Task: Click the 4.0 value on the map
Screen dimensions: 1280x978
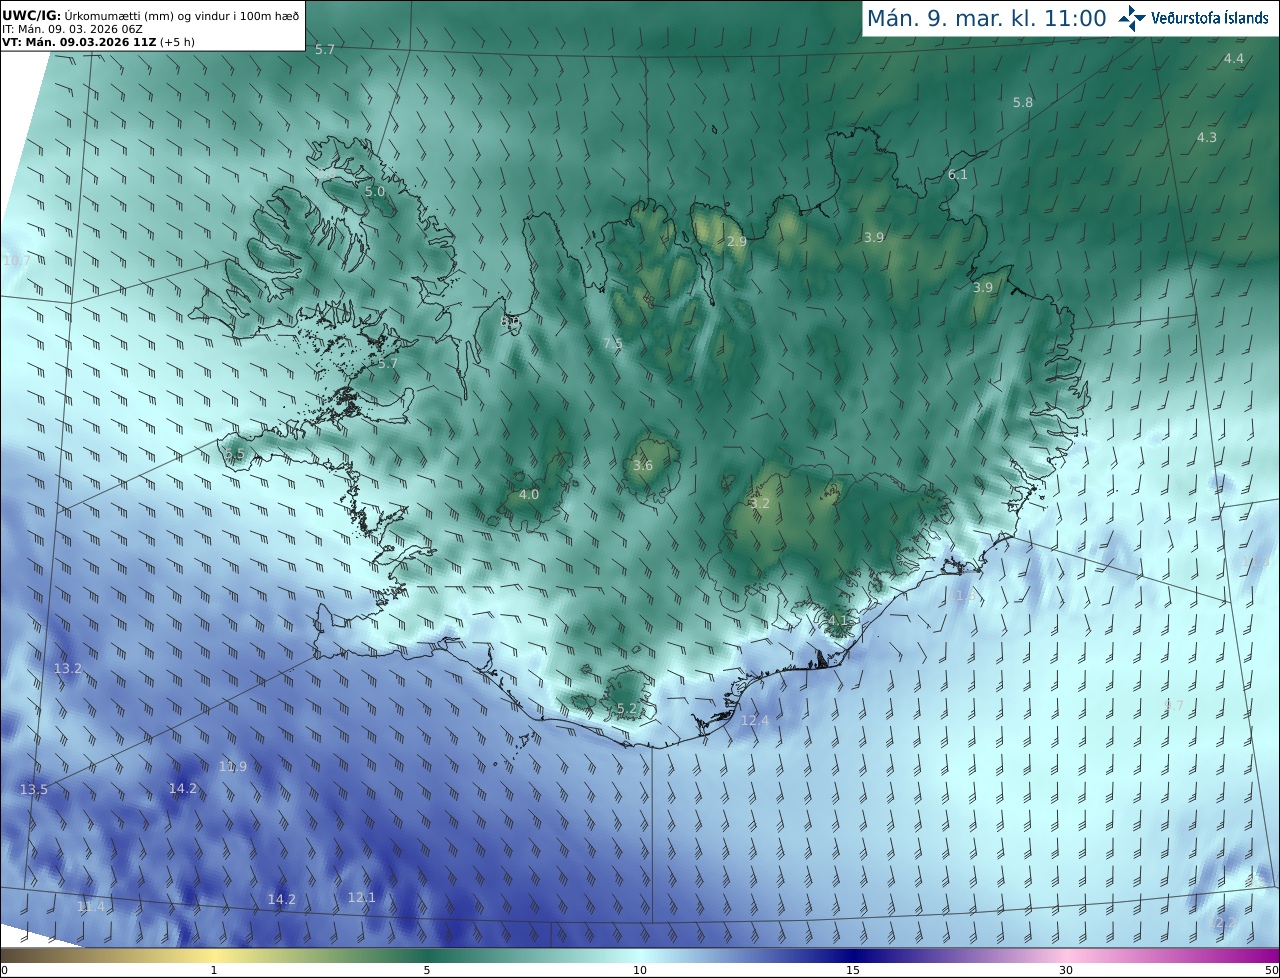Action: click(529, 495)
